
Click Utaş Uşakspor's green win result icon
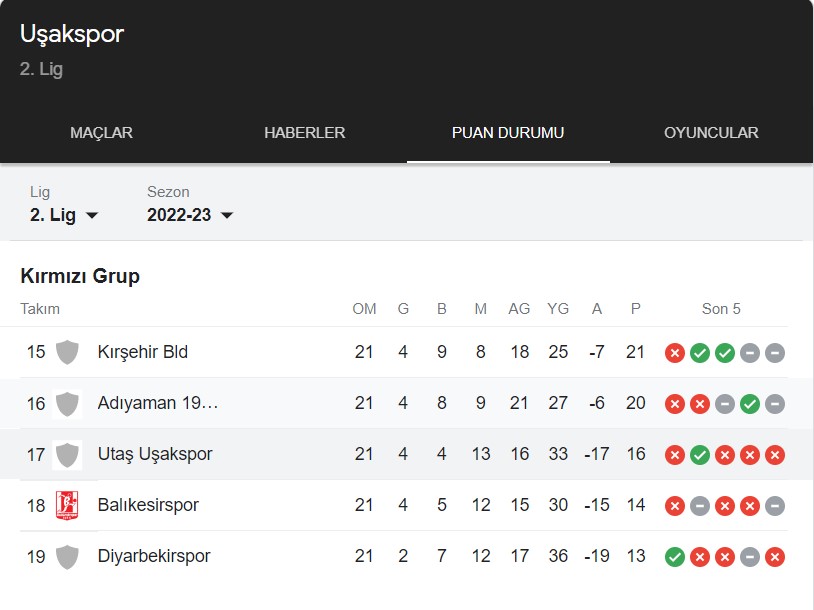point(699,455)
